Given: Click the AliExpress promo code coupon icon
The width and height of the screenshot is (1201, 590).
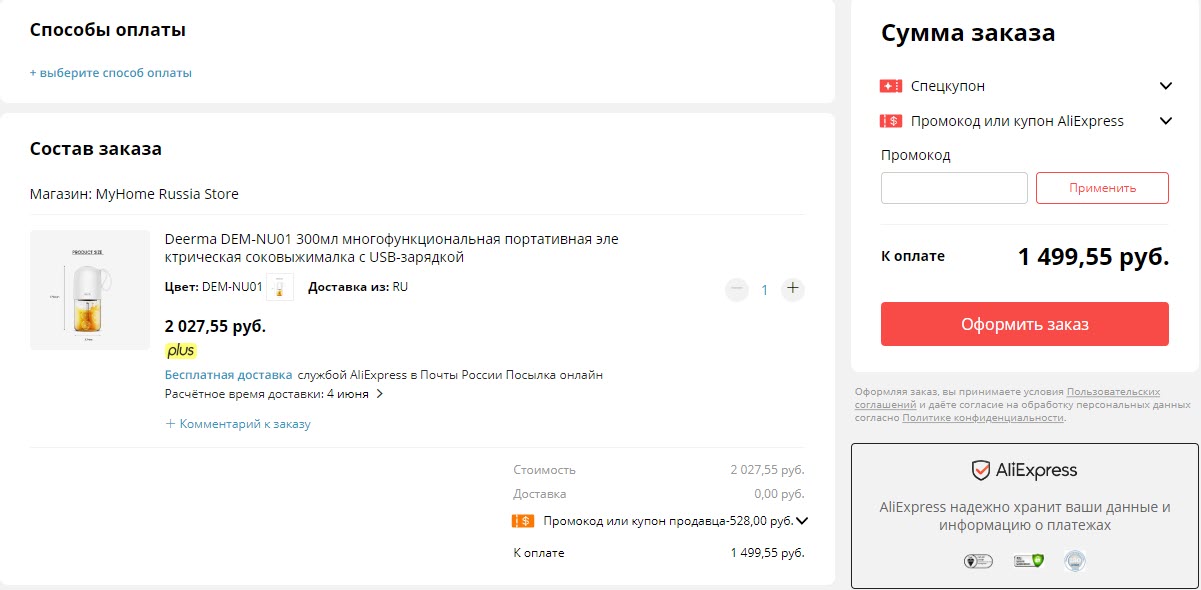Looking at the screenshot, I should coord(891,121).
